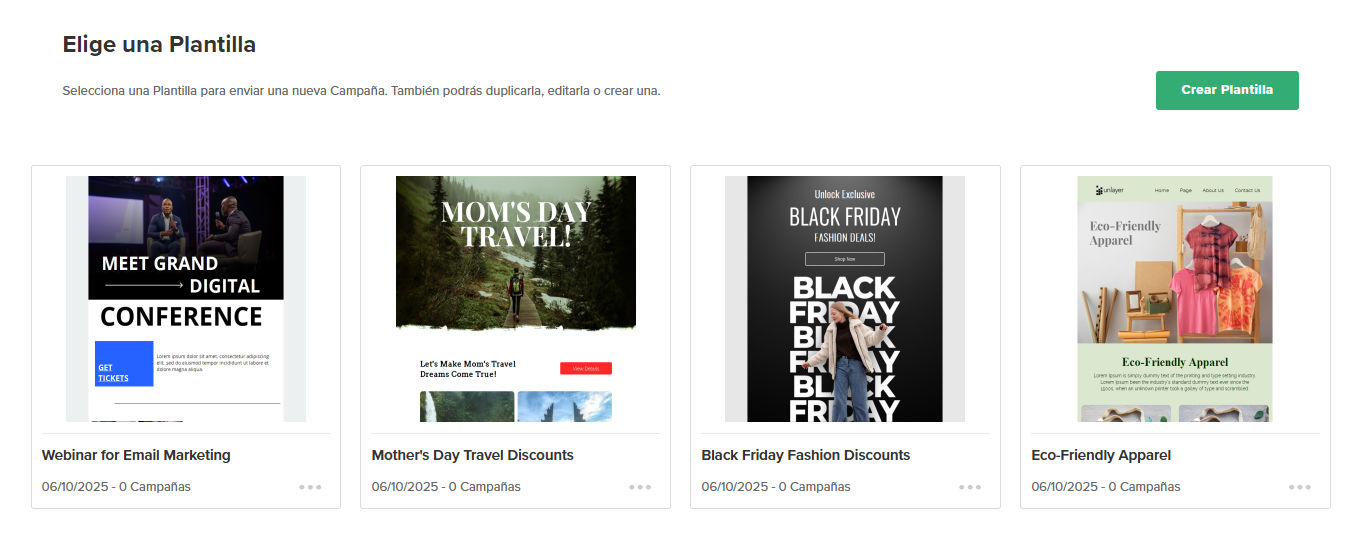This screenshot has width=1358, height=541.
Task: Select the Mom's Day Travel template preview
Action: point(516,299)
